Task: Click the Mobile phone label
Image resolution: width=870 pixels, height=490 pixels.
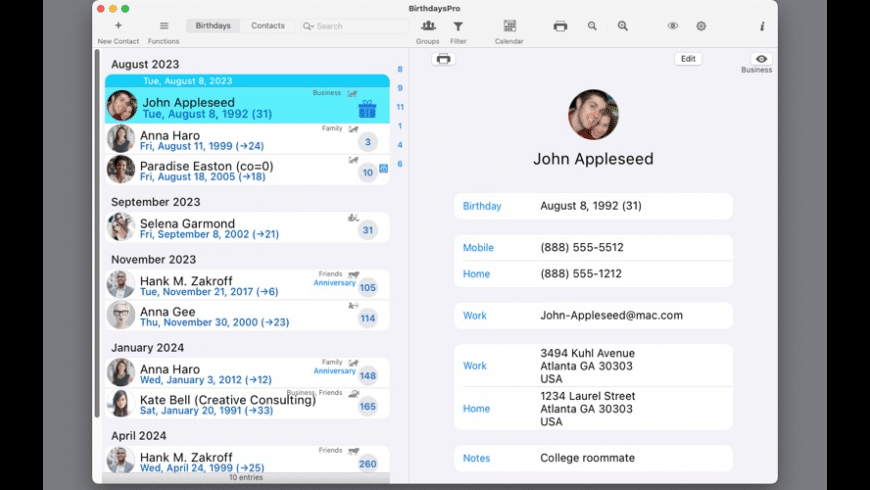Action: click(x=478, y=247)
